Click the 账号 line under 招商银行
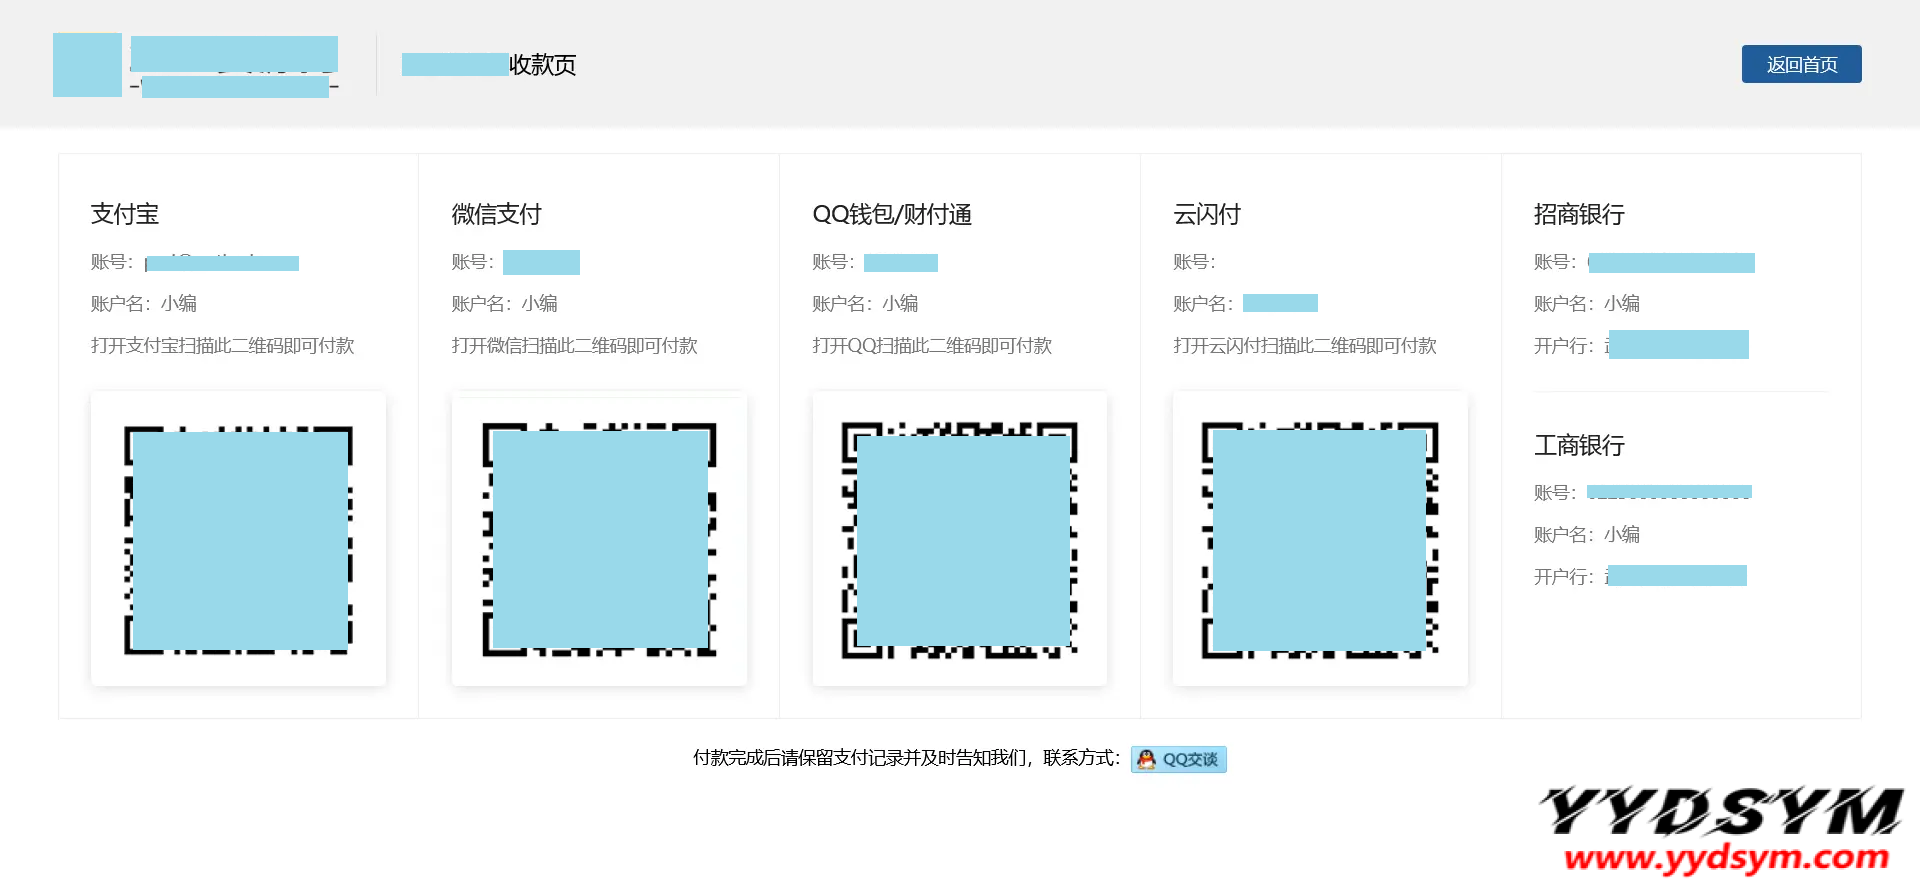This screenshot has height=888, width=1920. coord(1644,262)
